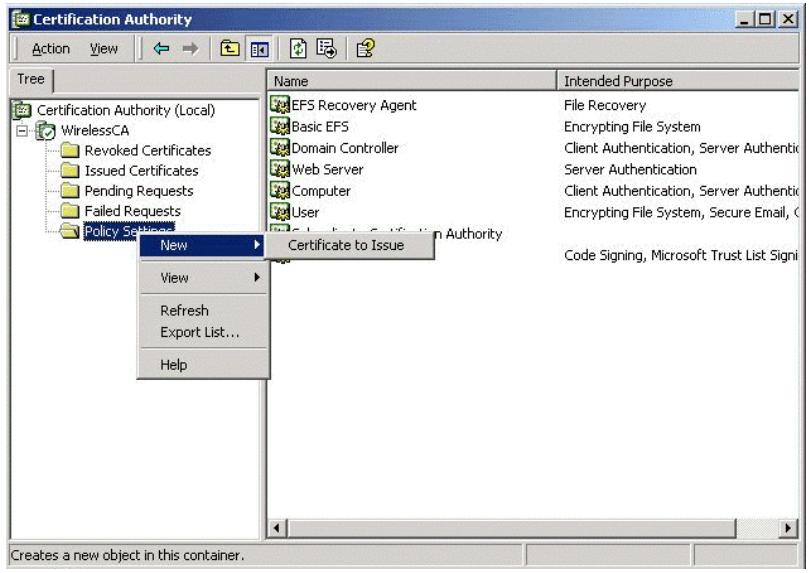Select Certification Authority (Local) tree label
The width and height of the screenshot is (809, 573).
click(x=126, y=110)
